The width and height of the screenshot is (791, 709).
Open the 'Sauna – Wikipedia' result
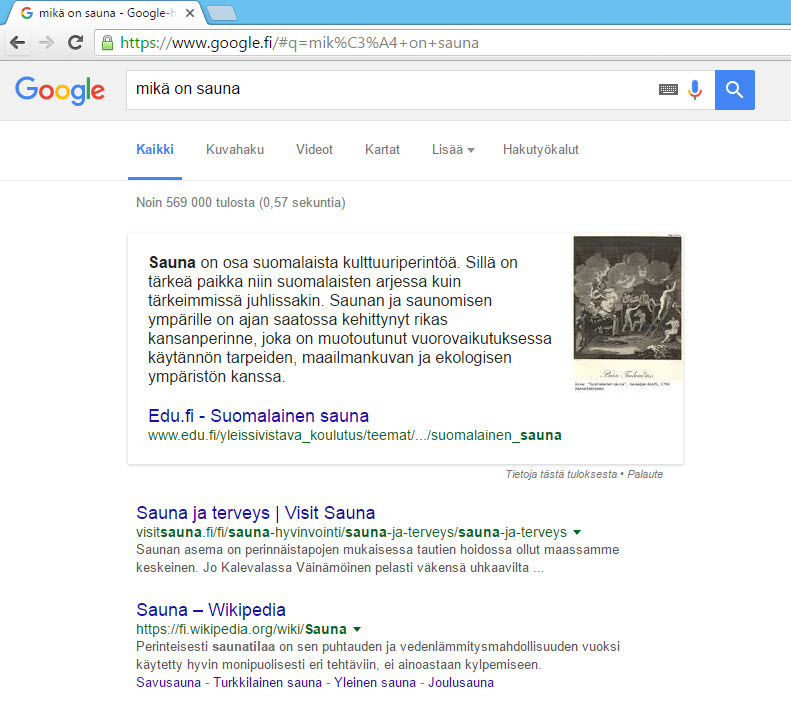pos(211,610)
